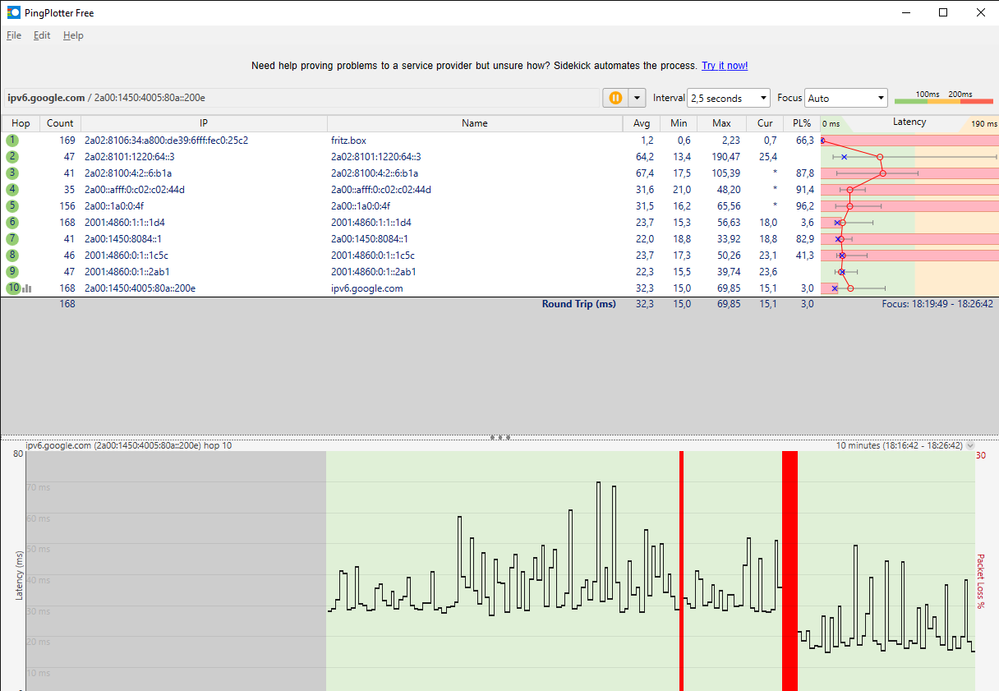
Task: Click the Focus: 18:19:49 - 18:26:42 text
Action: (937, 304)
